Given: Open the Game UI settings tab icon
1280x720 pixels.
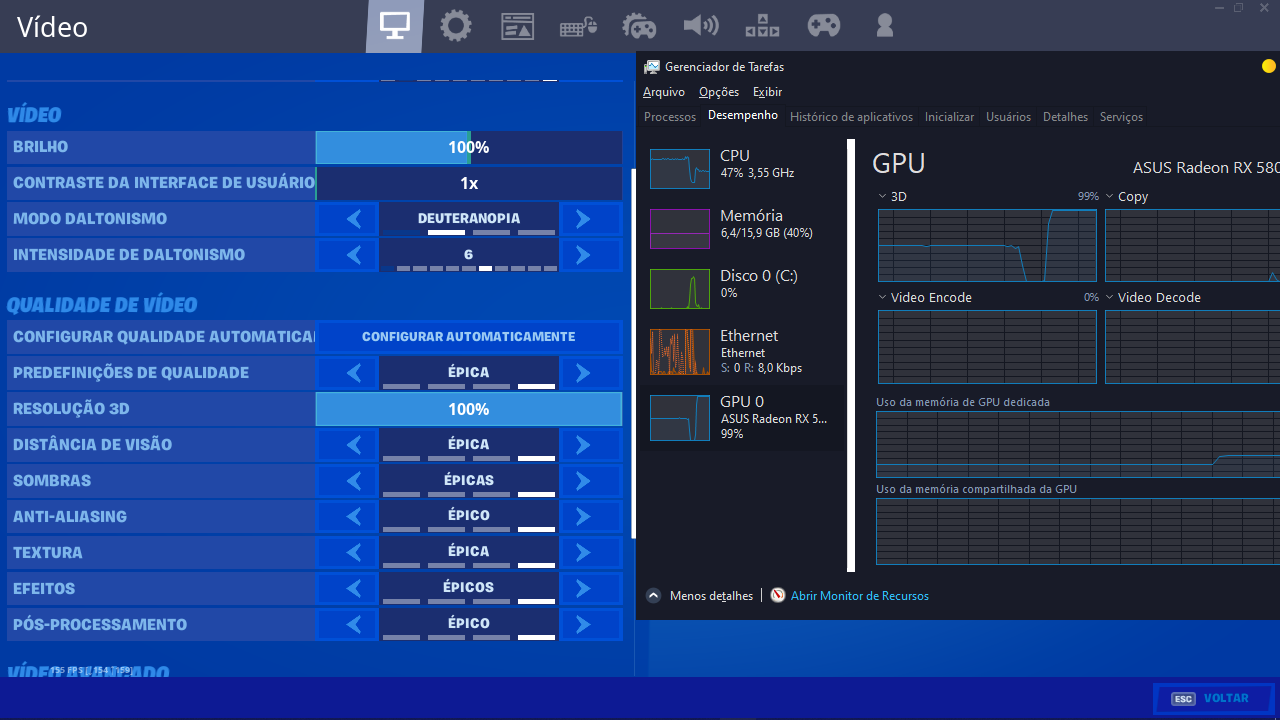Looking at the screenshot, I should click(517, 26).
